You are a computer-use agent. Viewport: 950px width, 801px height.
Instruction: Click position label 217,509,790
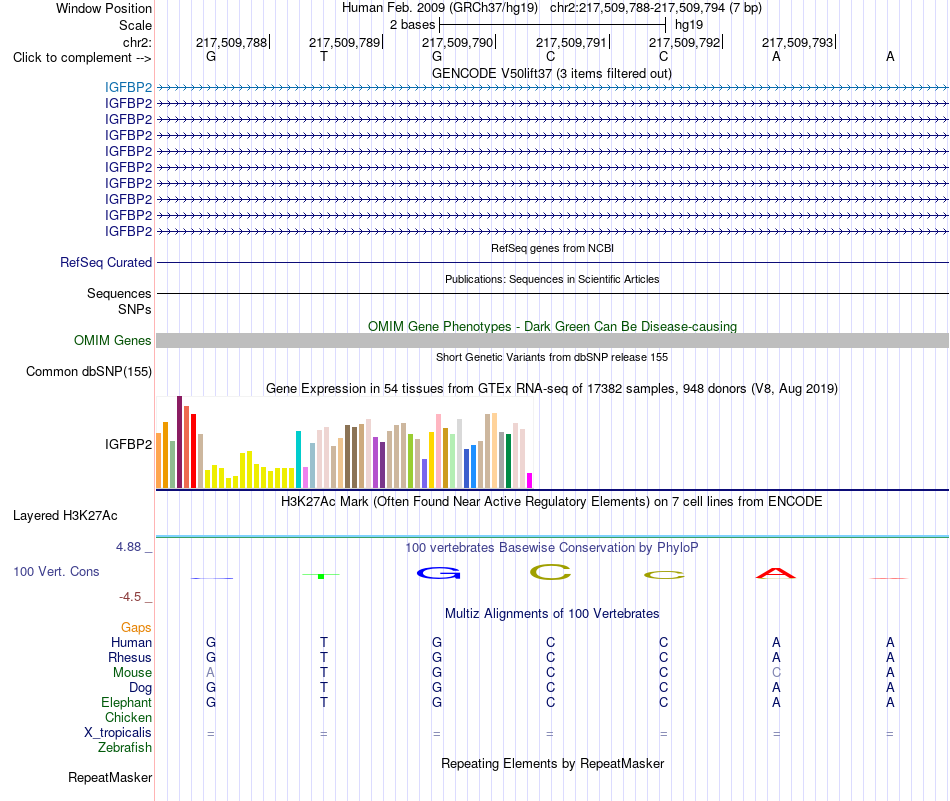coord(457,42)
